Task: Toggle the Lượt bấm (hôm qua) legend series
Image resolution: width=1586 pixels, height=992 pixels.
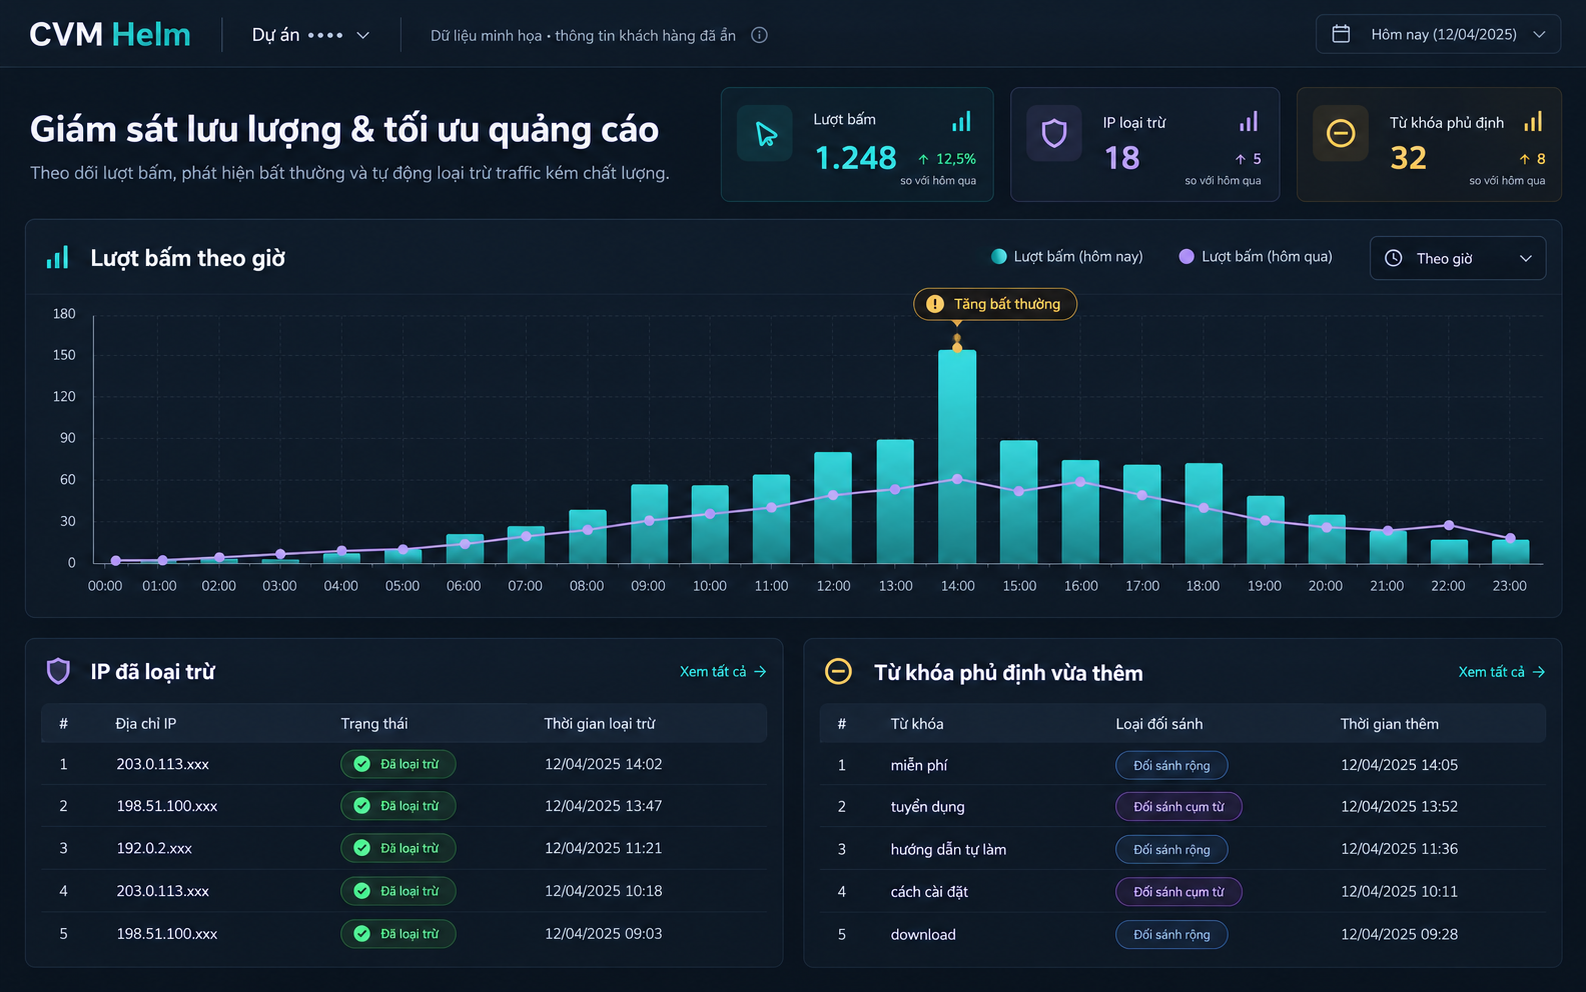Action: click(1256, 256)
